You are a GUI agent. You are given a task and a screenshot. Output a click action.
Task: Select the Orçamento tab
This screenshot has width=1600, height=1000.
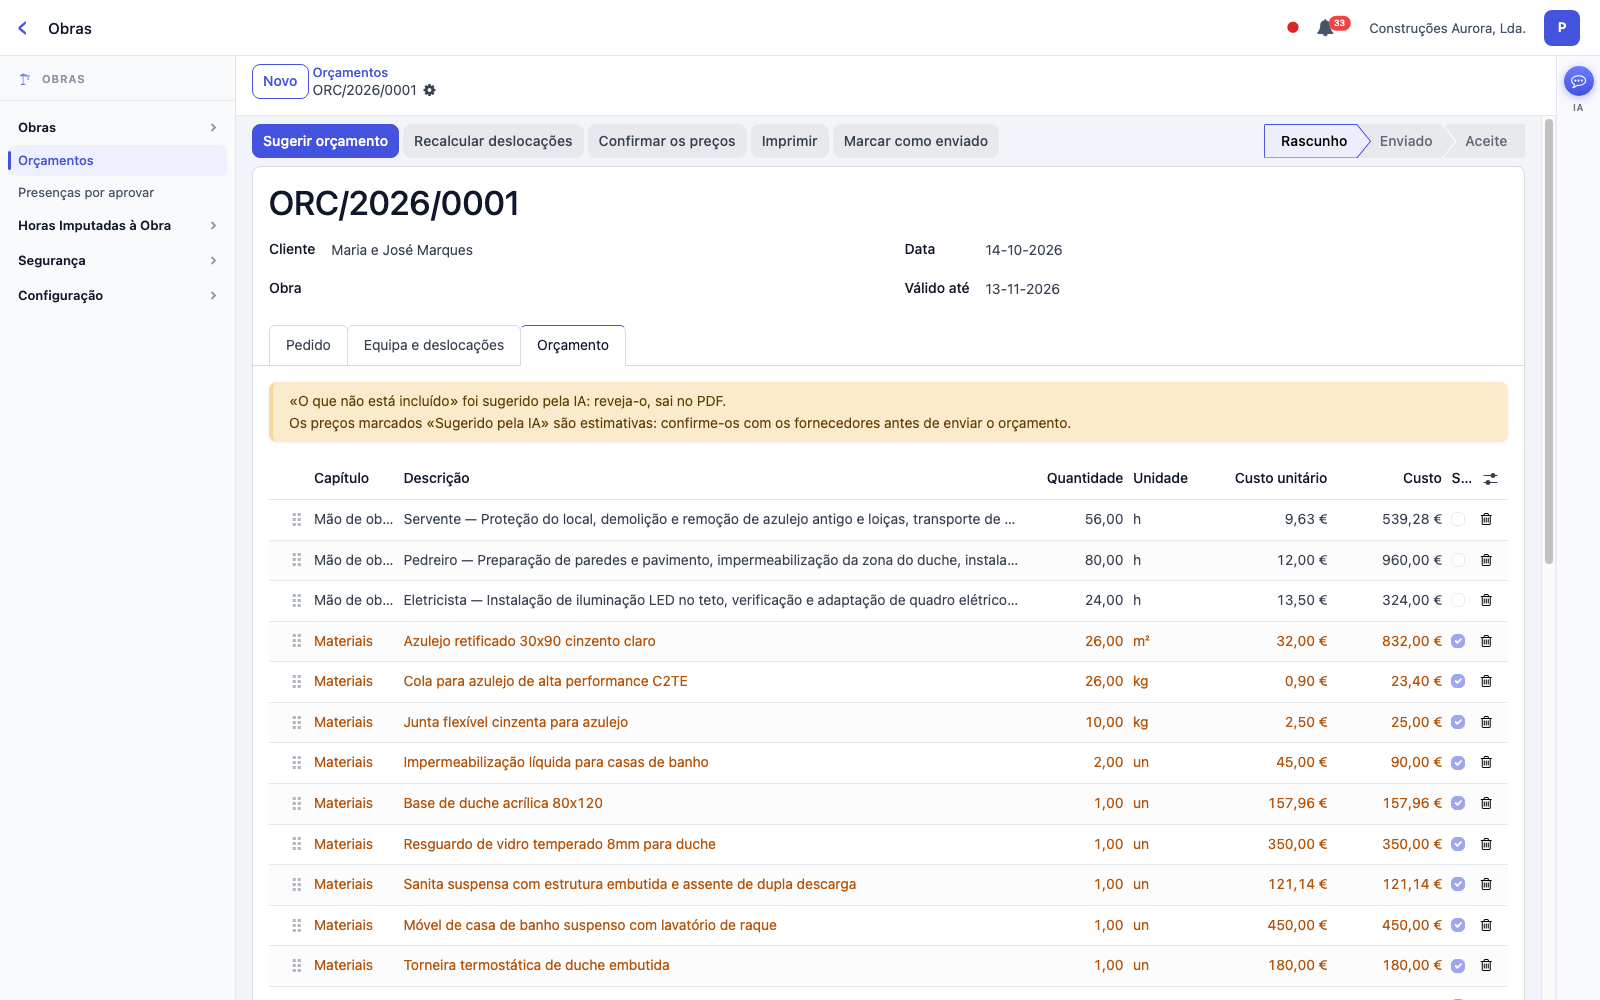click(573, 345)
